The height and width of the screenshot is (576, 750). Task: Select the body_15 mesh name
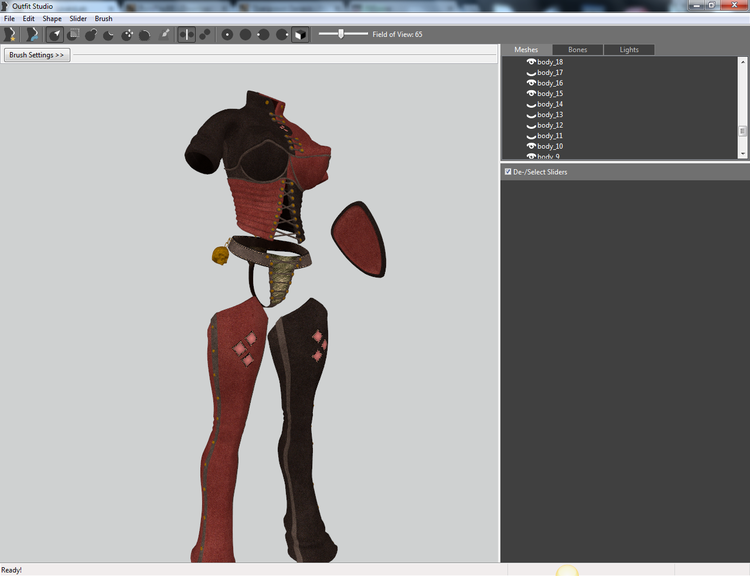pos(550,93)
